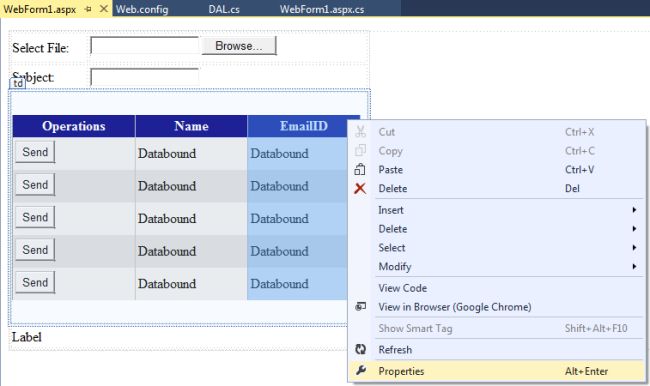Click the Copy icon in context menu
Viewport: 650px width, 386px height.
[x=360, y=151]
